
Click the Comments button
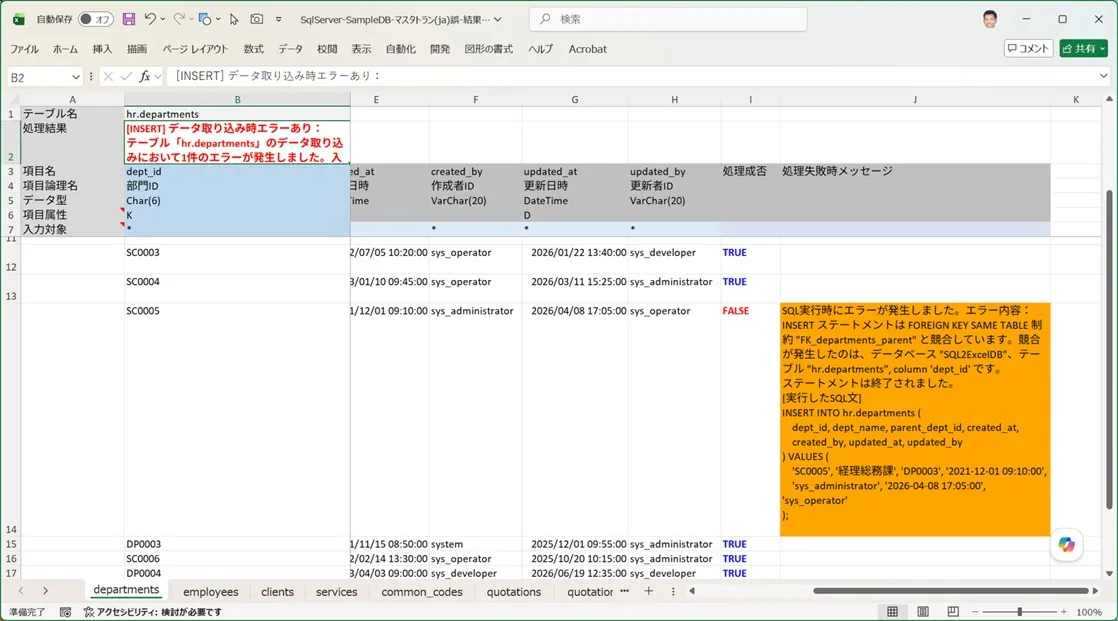coord(1028,48)
